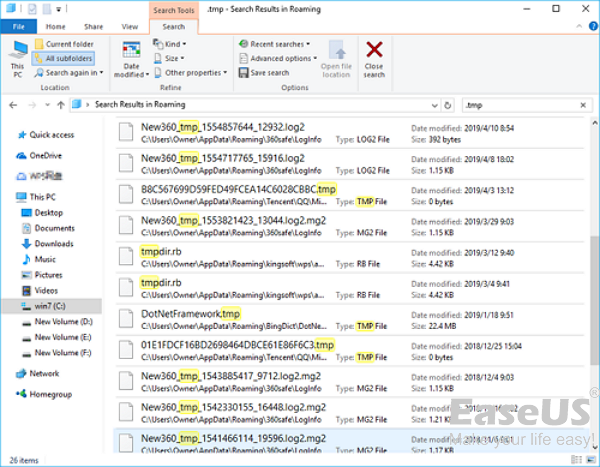This screenshot has width=600, height=467.
Task: Open Quick access in navigation pane
Action: 46,135
